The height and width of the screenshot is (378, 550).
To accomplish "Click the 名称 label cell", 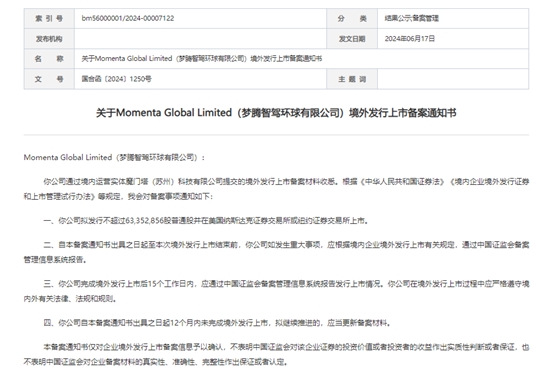I will click(x=49, y=59).
